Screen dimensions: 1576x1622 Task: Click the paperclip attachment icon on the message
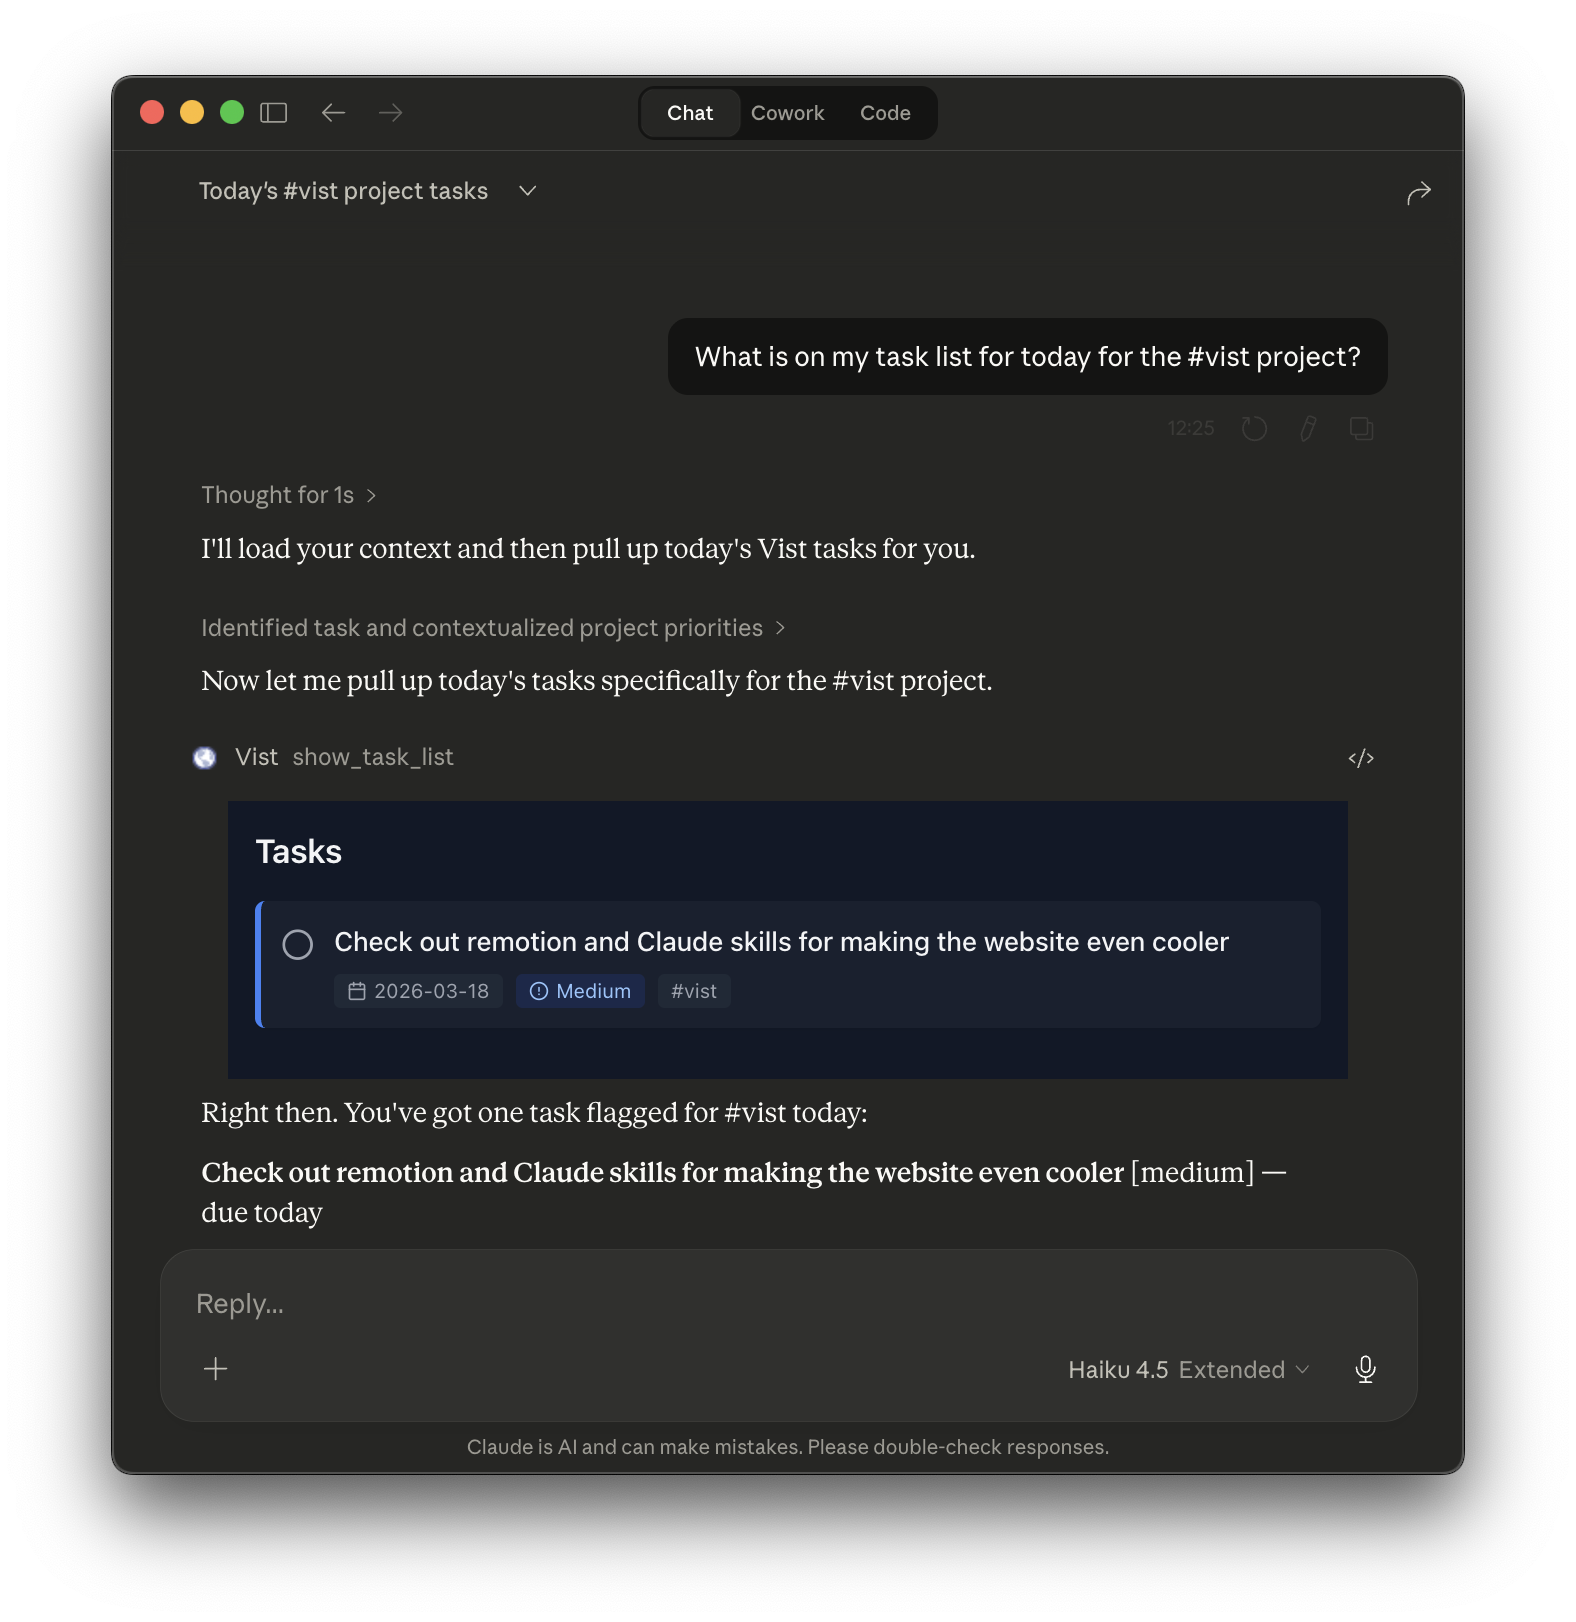pyautogui.click(x=1307, y=428)
